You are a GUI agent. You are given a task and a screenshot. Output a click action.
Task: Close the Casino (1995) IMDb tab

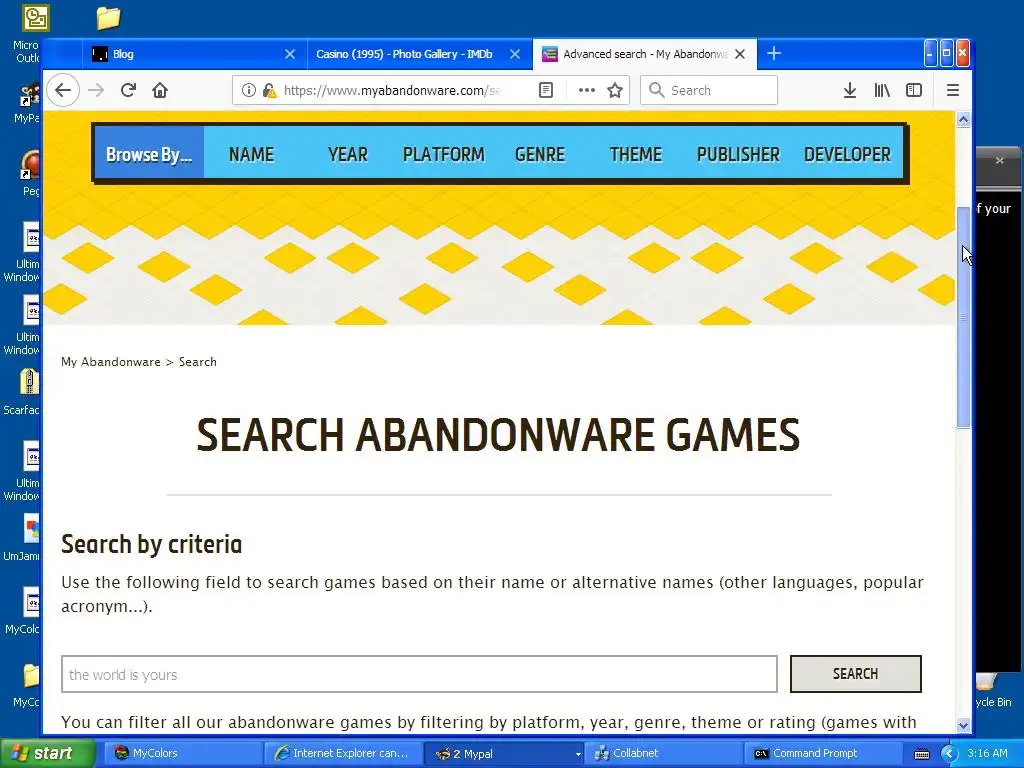[515, 54]
